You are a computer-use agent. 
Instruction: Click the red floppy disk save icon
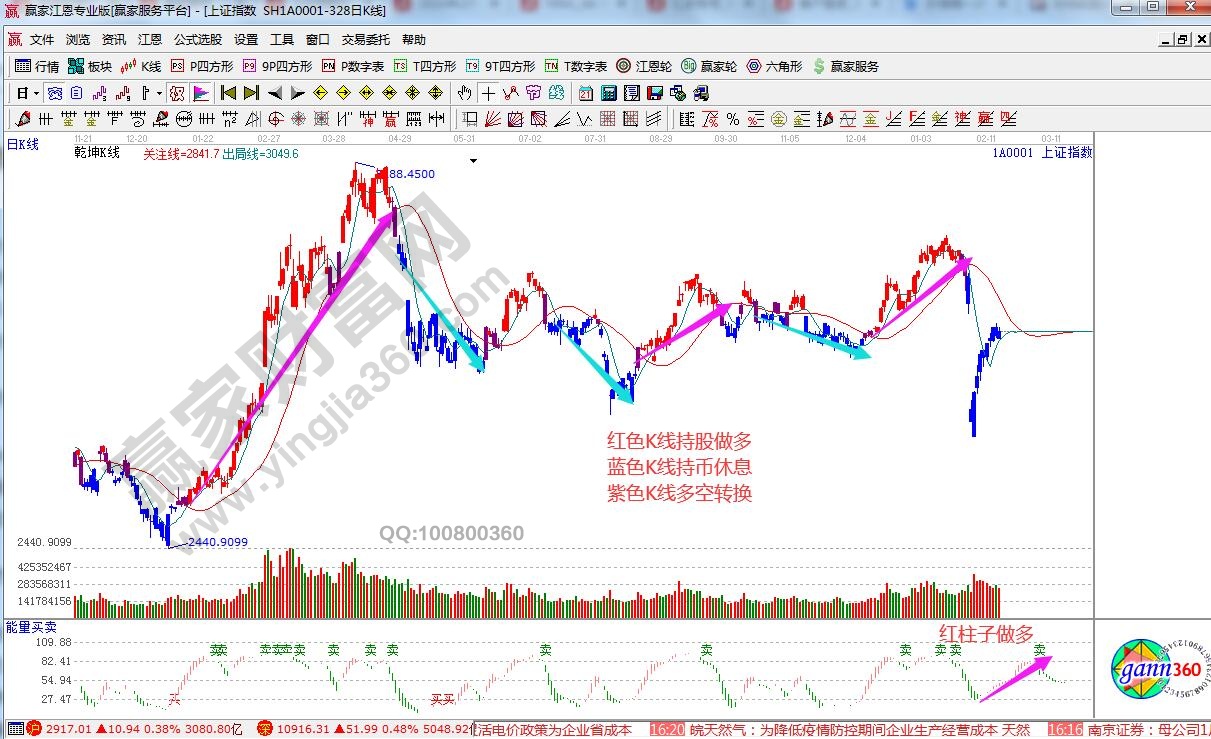pyautogui.click(x=655, y=93)
